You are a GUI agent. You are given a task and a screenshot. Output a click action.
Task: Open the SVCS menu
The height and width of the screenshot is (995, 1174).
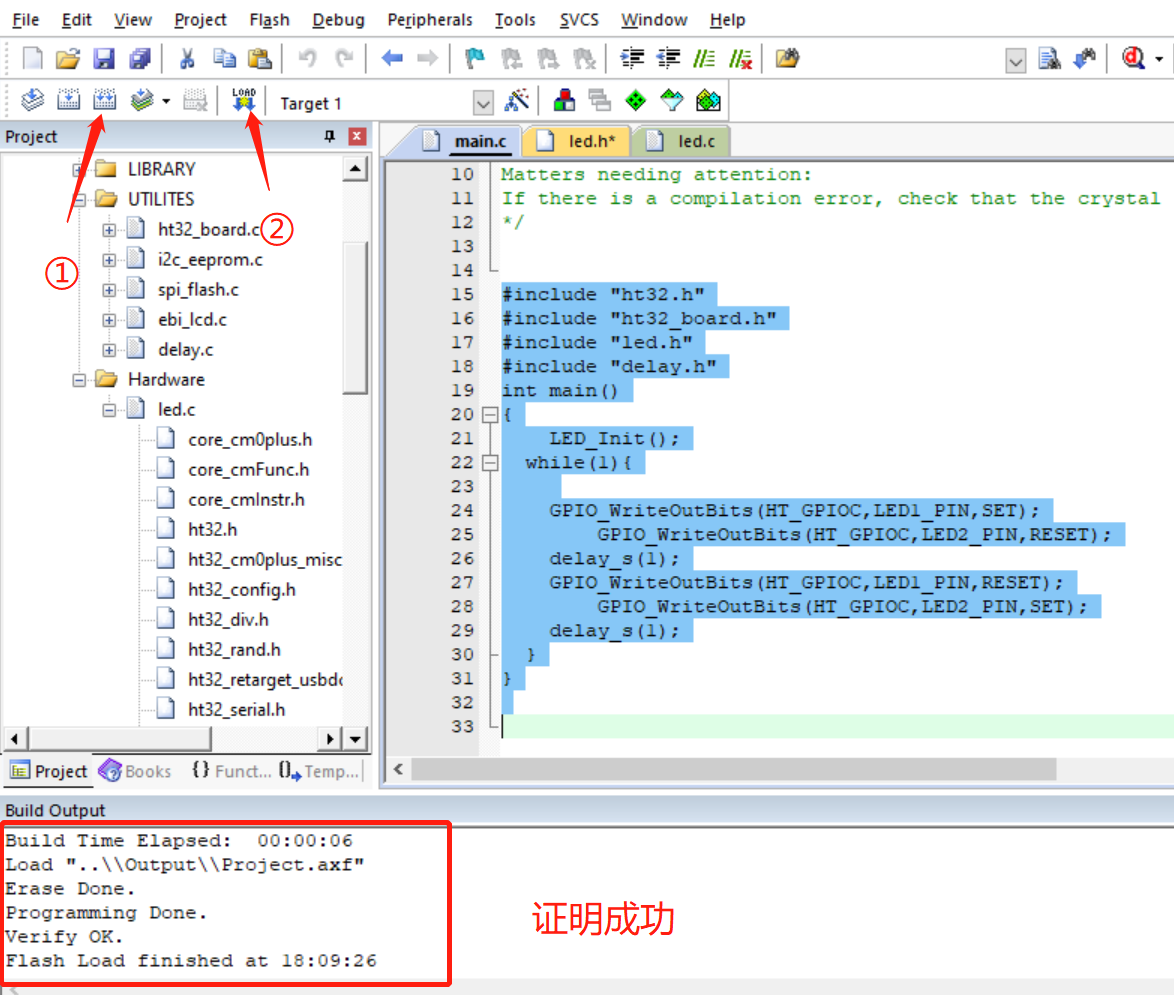tap(579, 19)
